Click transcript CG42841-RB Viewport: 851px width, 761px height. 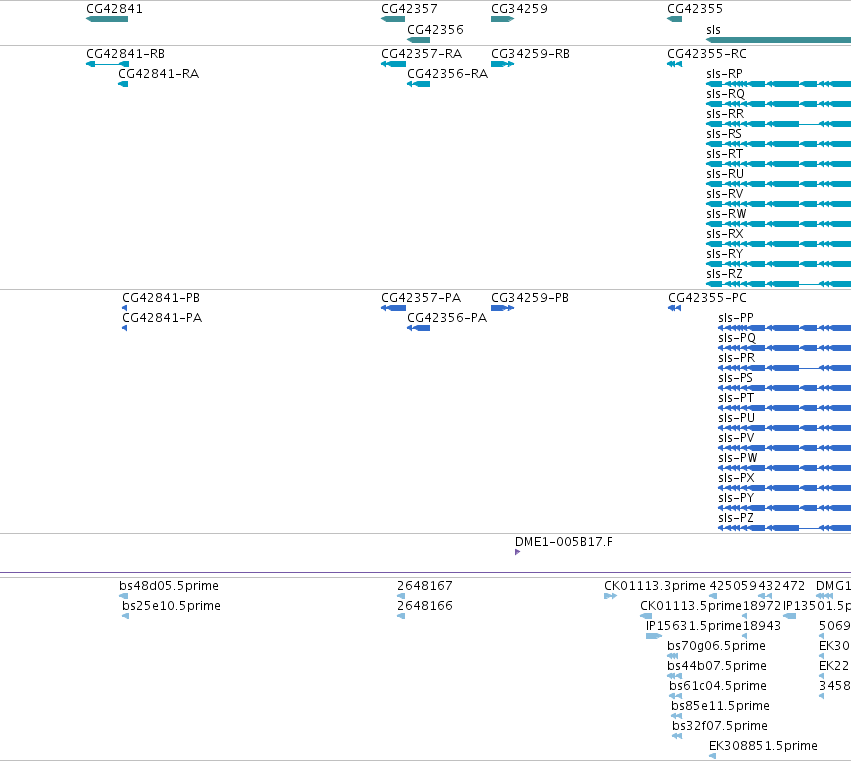point(107,64)
